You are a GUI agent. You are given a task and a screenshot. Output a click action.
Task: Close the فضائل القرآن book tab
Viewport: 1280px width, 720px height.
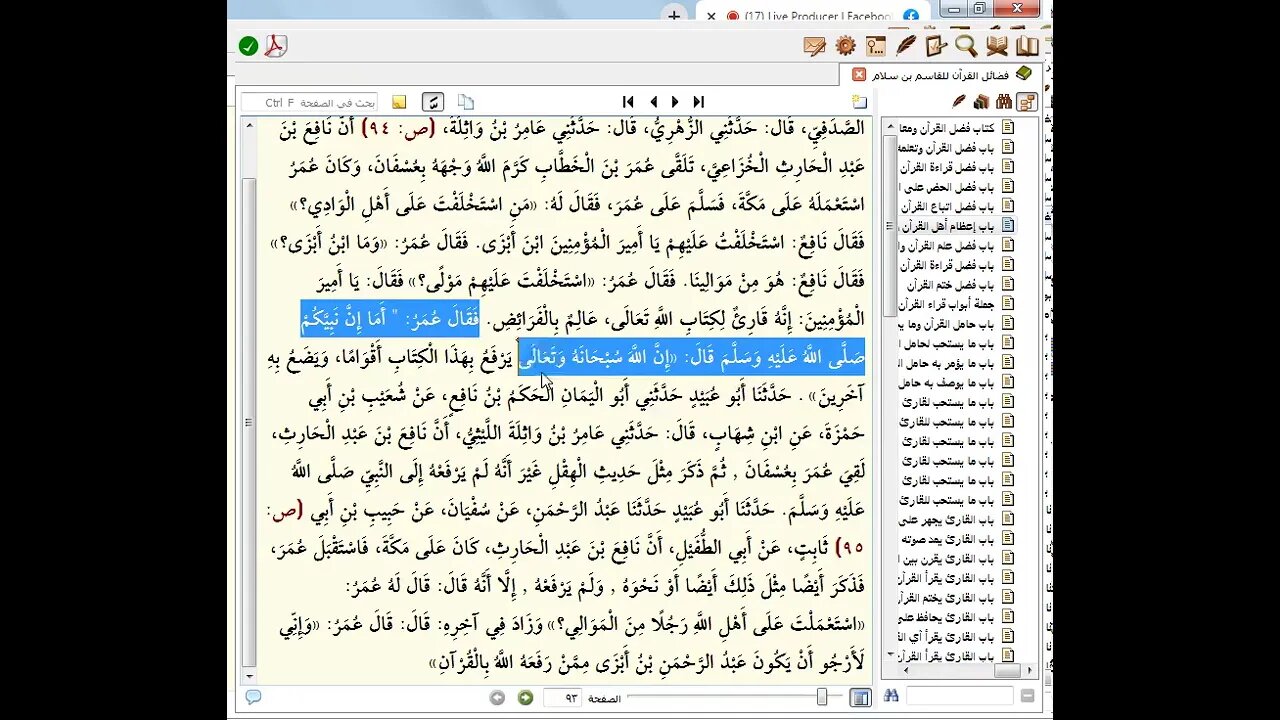coord(859,74)
